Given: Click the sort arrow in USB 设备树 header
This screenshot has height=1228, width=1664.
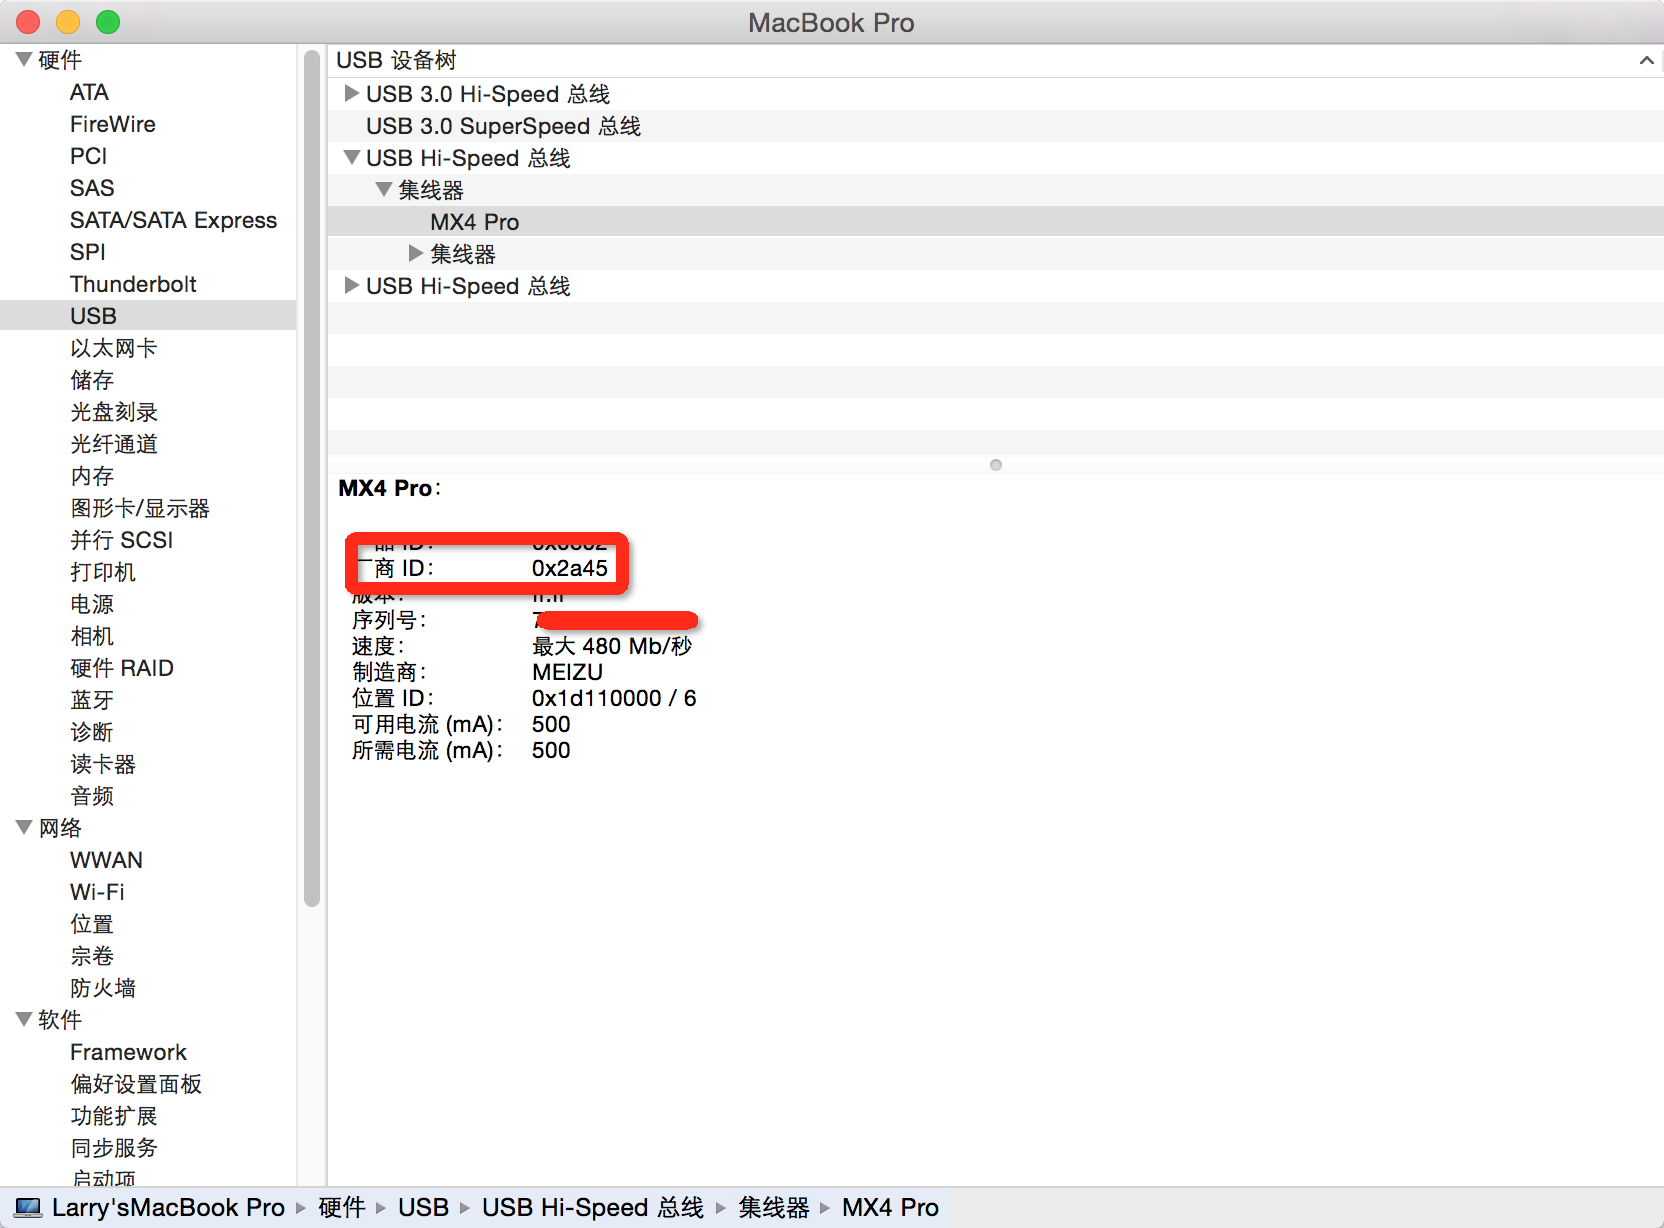Looking at the screenshot, I should pos(1646,61).
